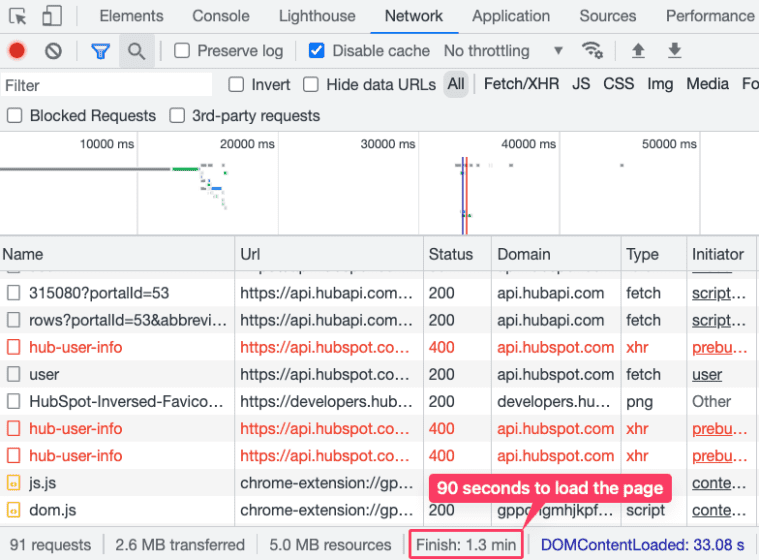Viewport: 759px width, 560px height.
Task: Click the Filter text input field
Action: tap(106, 85)
